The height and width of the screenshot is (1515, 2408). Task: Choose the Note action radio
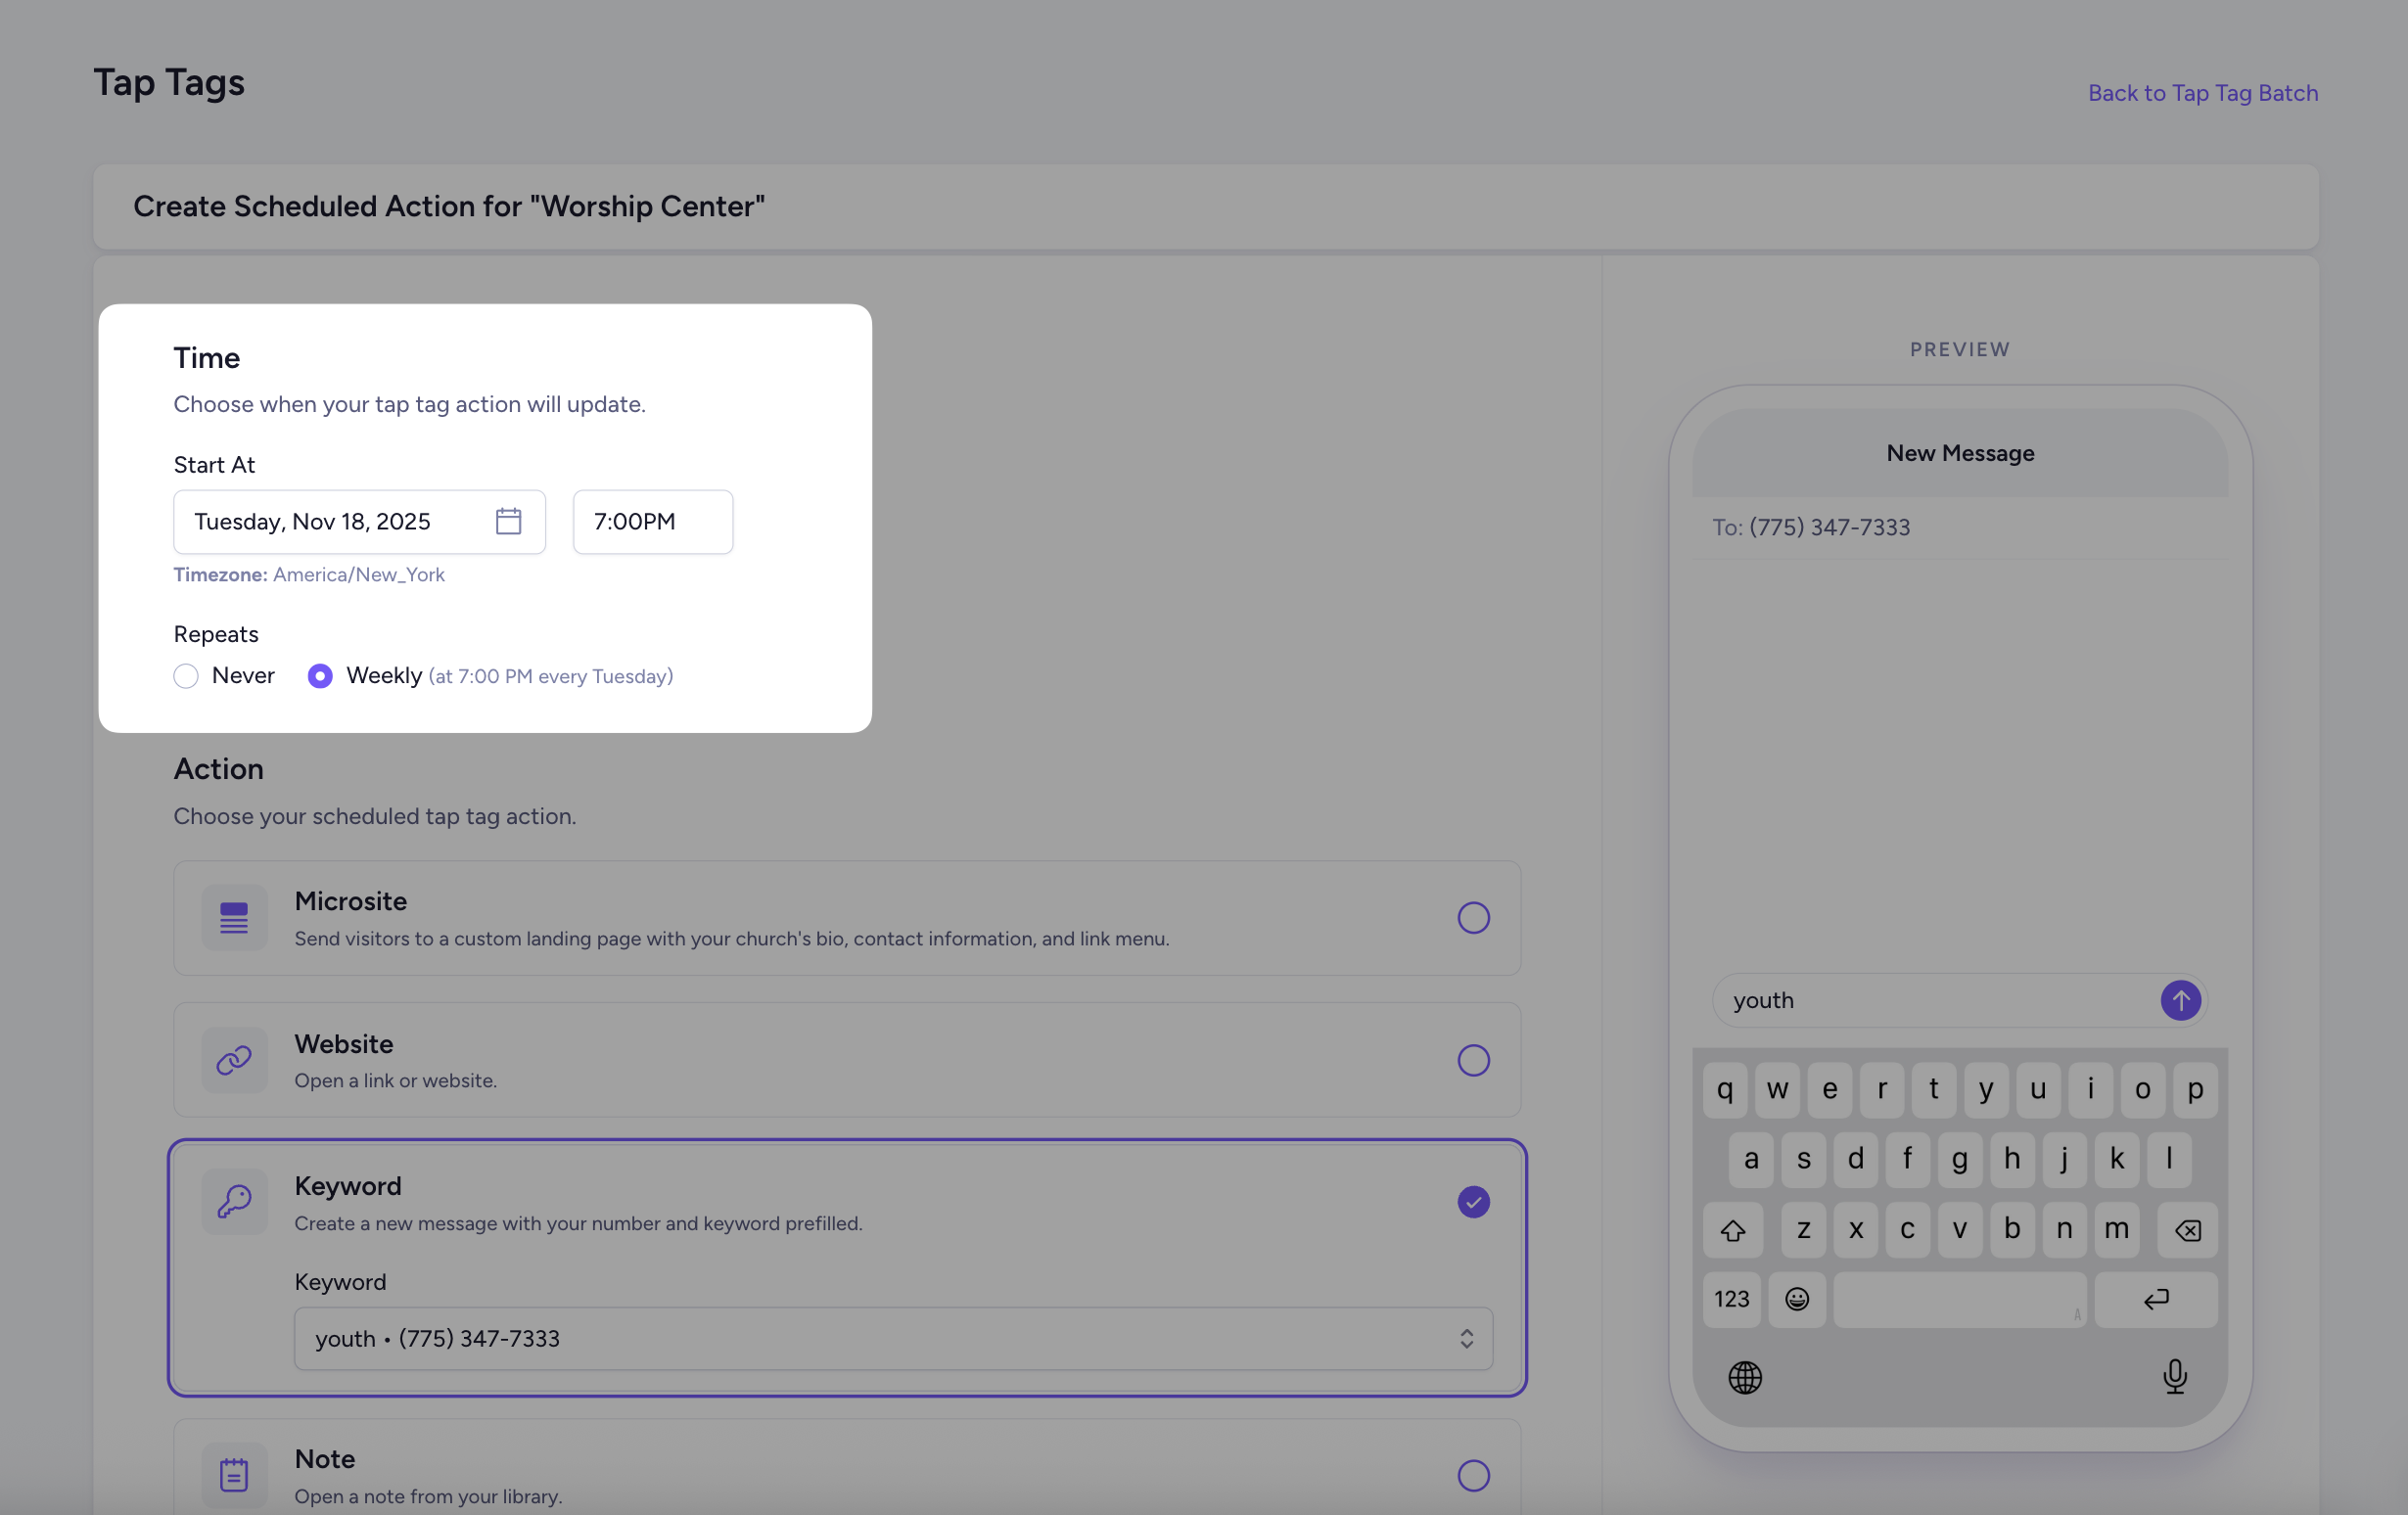click(1473, 1475)
